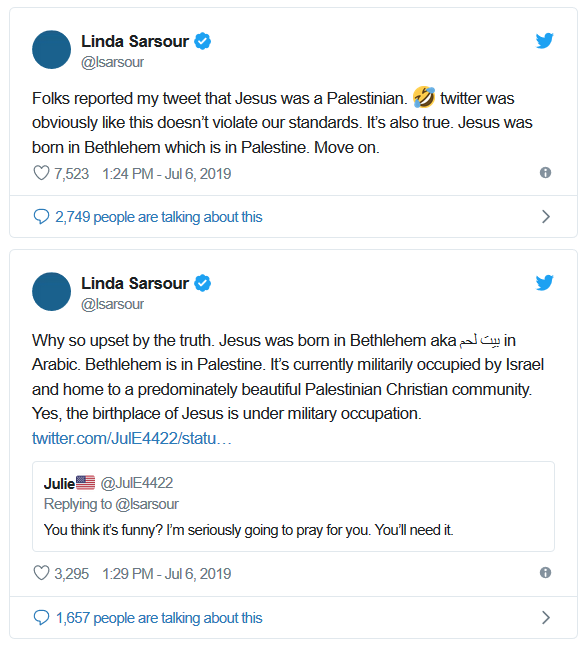Click speech bubble icon beside 1,657 people
The image size is (584, 650).
pyautogui.click(x=41, y=617)
